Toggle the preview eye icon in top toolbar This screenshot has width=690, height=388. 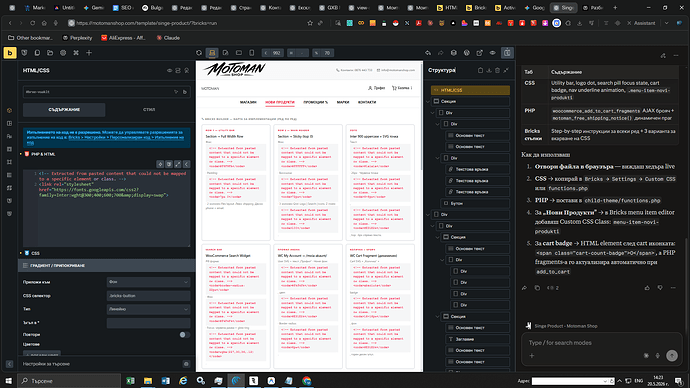point(492,53)
